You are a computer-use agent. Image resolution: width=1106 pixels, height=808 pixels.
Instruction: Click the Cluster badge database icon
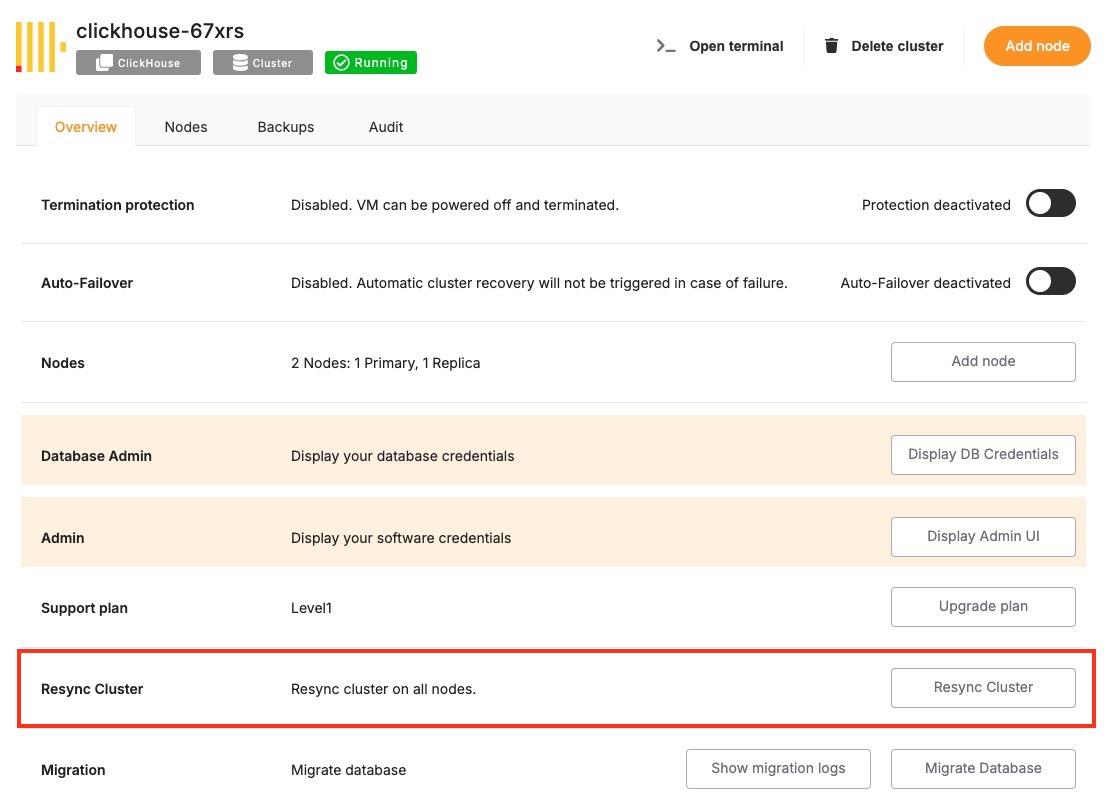coord(240,63)
